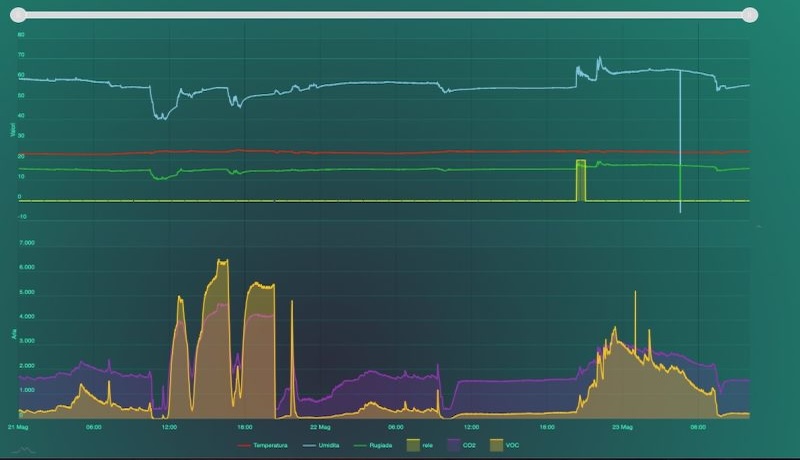
Task: Click the "21 Mag" x-axis date label
Action: coord(18,426)
